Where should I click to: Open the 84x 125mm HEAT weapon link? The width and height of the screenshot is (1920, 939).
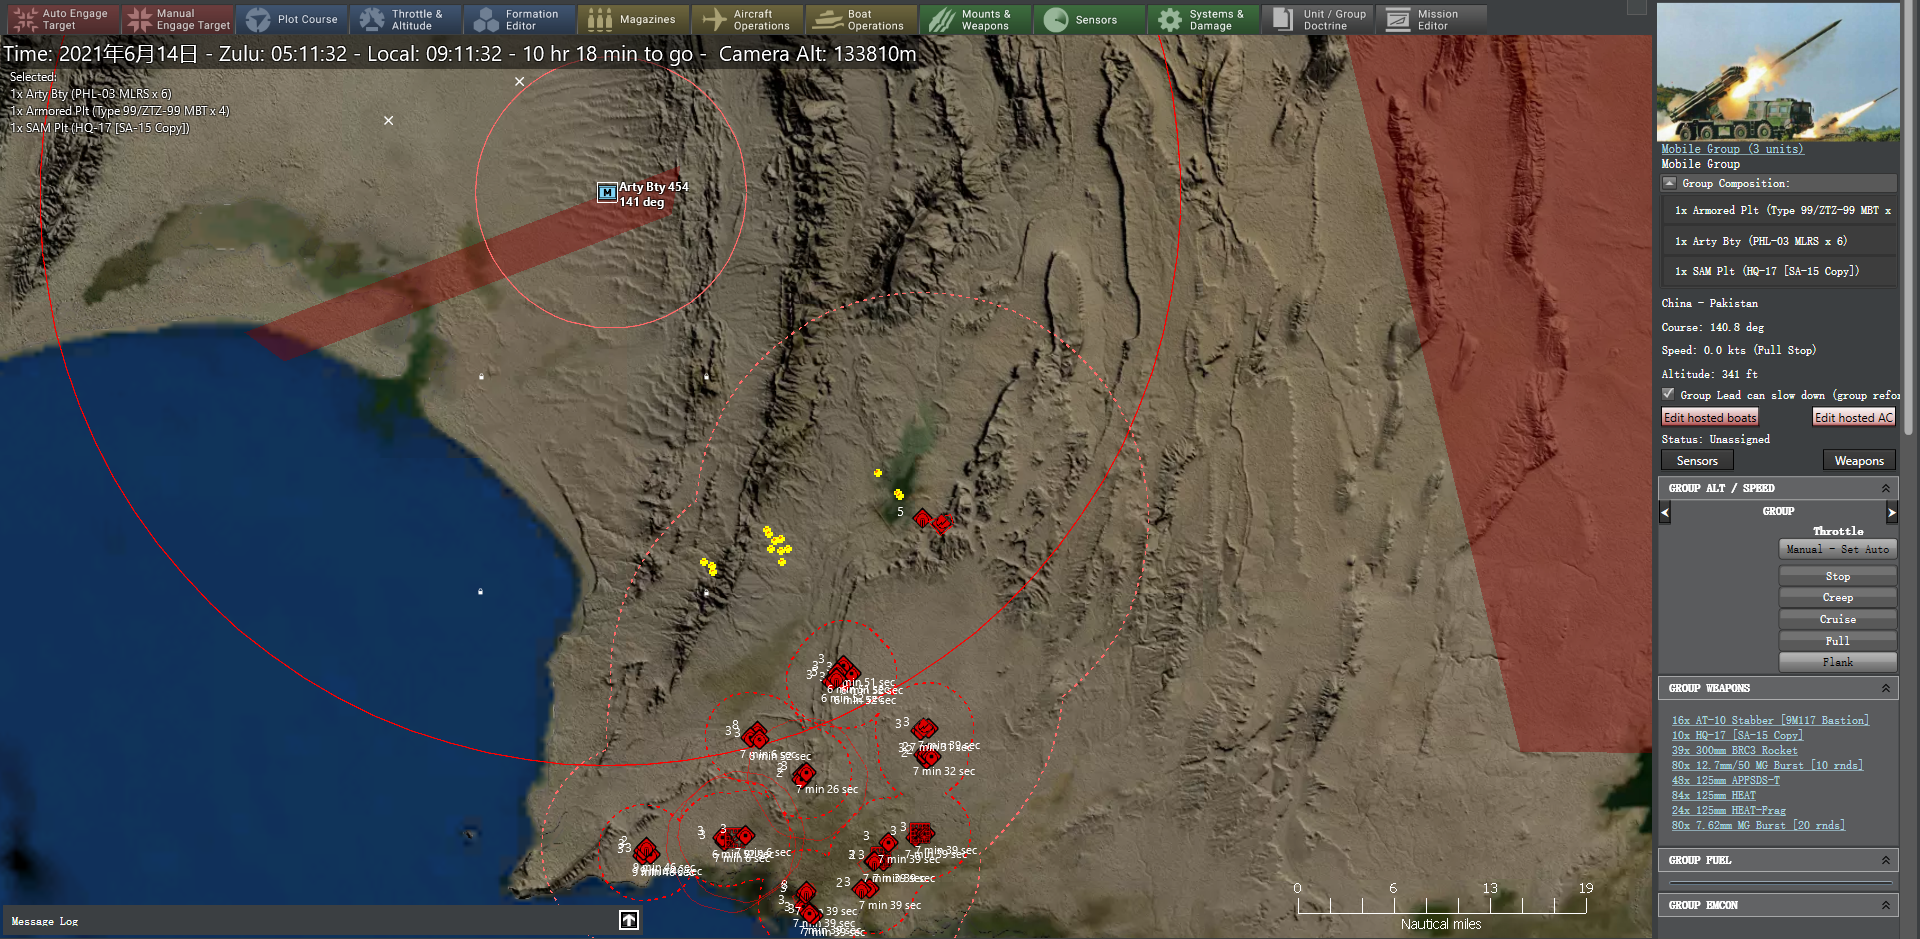click(x=1713, y=795)
